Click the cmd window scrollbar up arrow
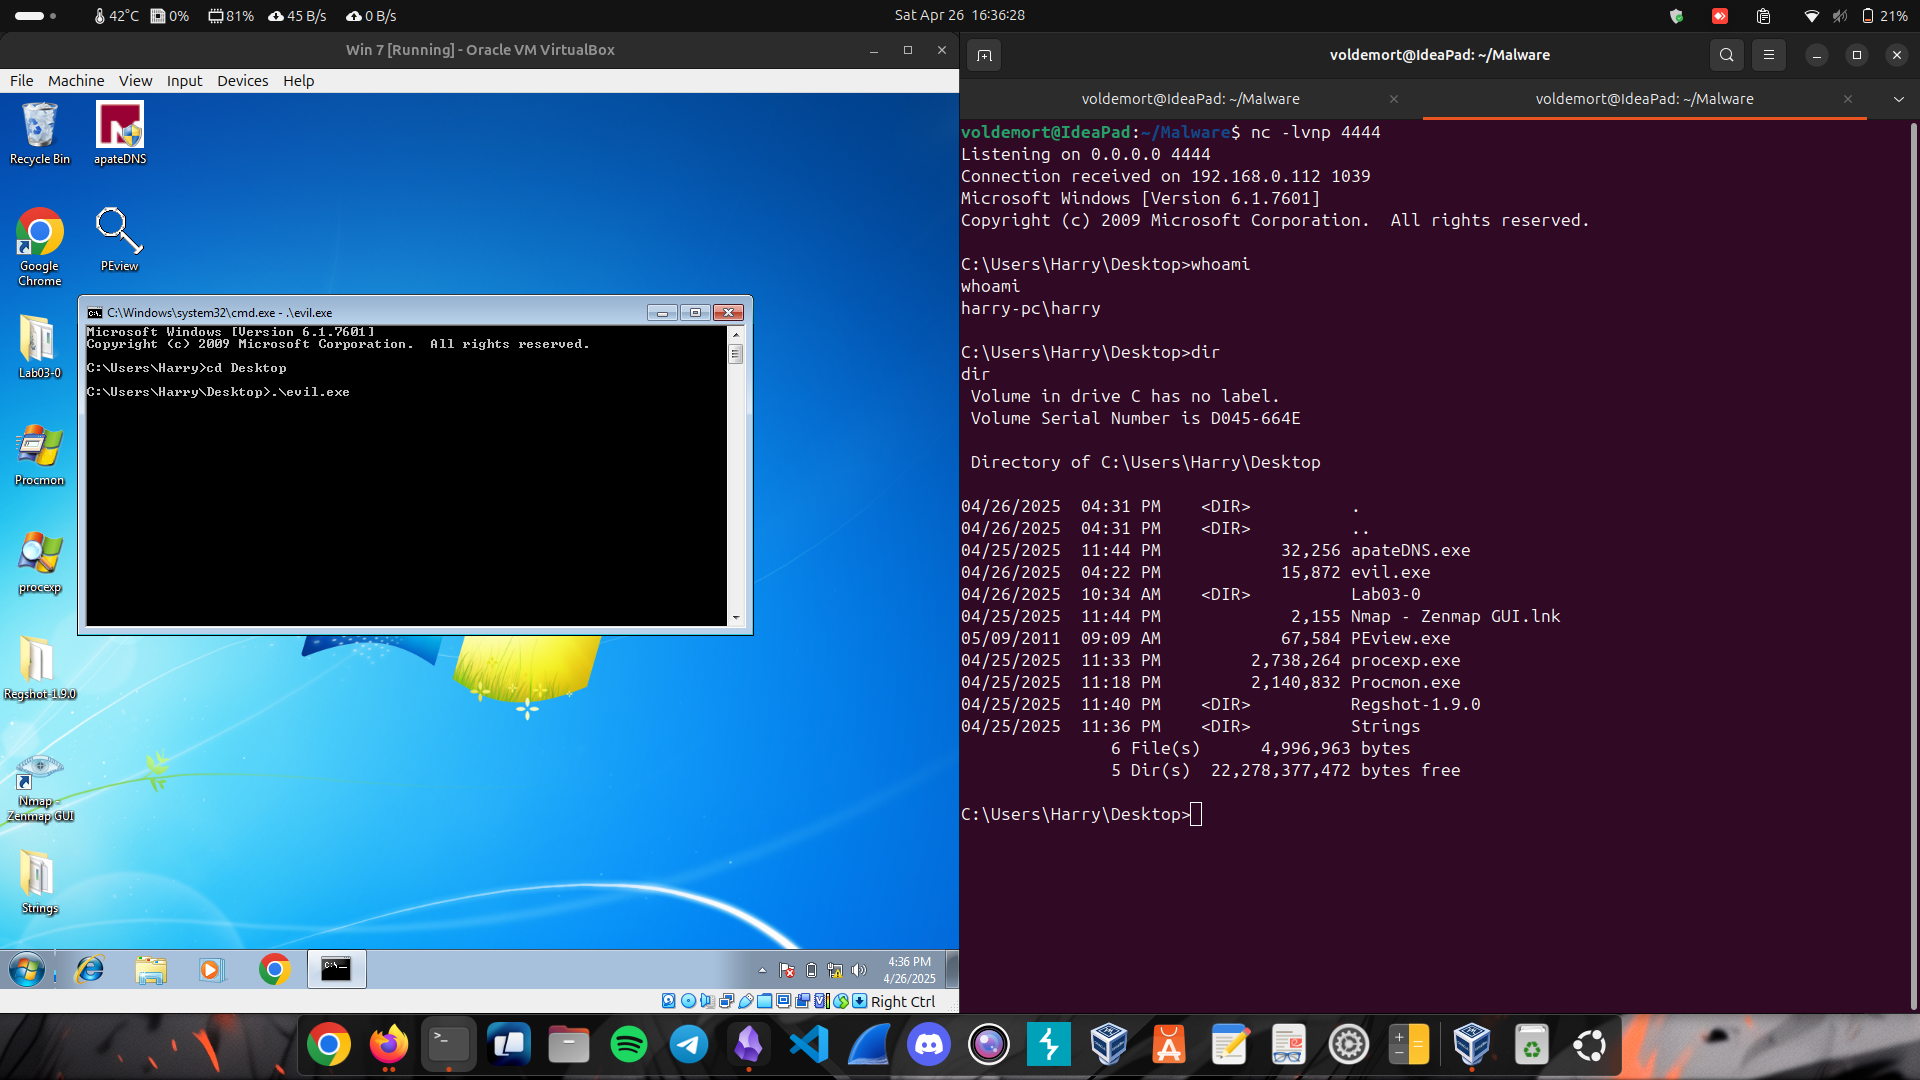Viewport: 1920px width, 1080px height. [736, 335]
